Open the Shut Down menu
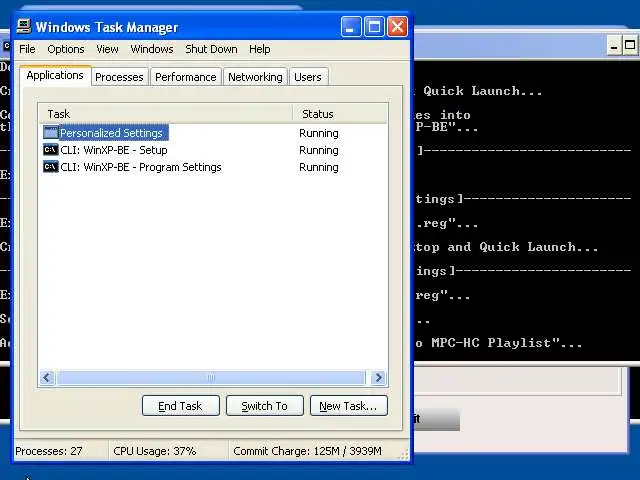Image resolution: width=640 pixels, height=480 pixels. (211, 49)
